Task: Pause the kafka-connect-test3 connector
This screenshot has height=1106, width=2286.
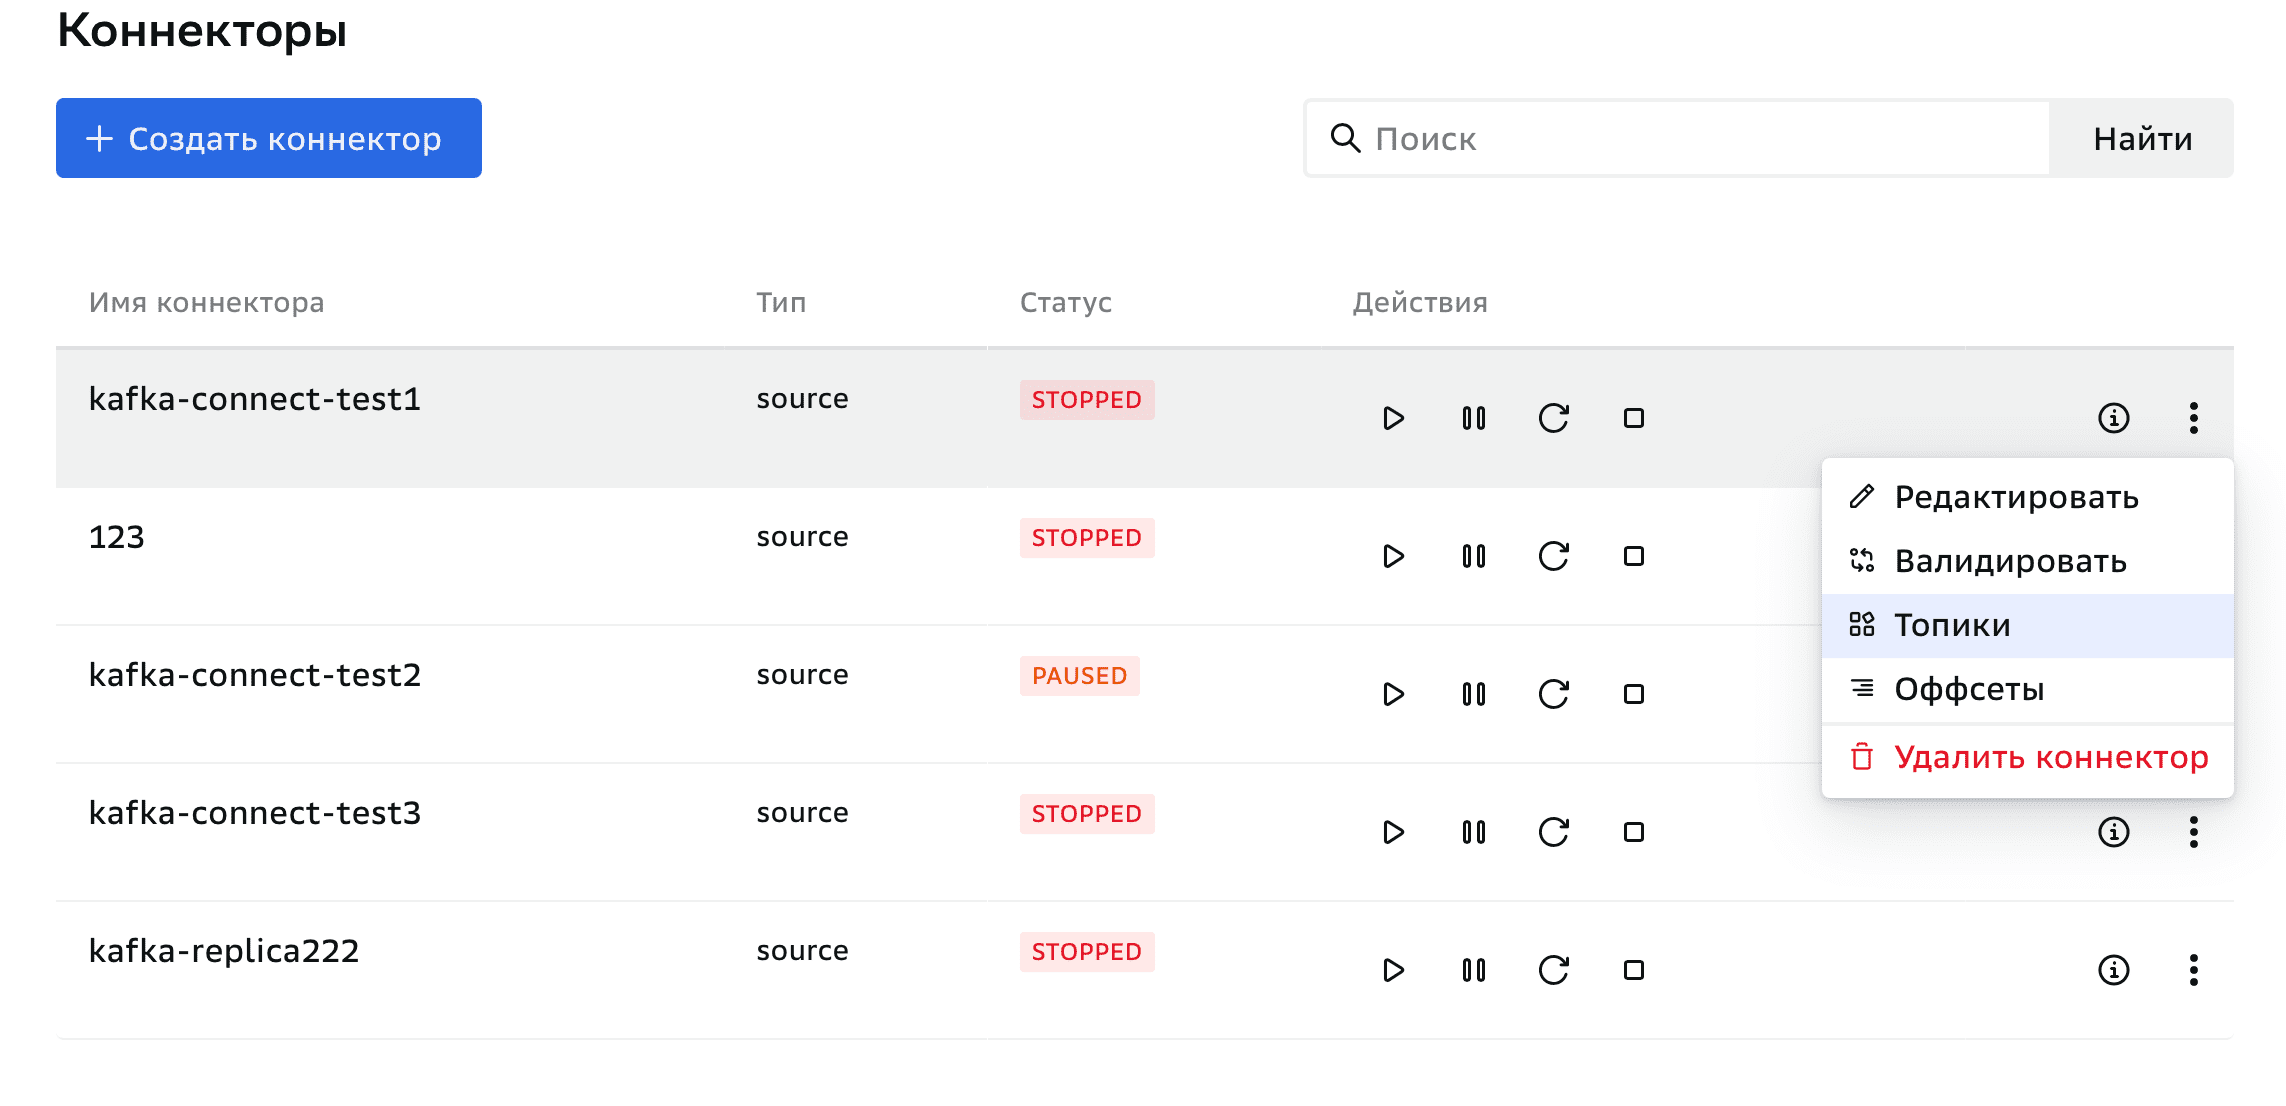Action: pyautogui.click(x=1473, y=832)
